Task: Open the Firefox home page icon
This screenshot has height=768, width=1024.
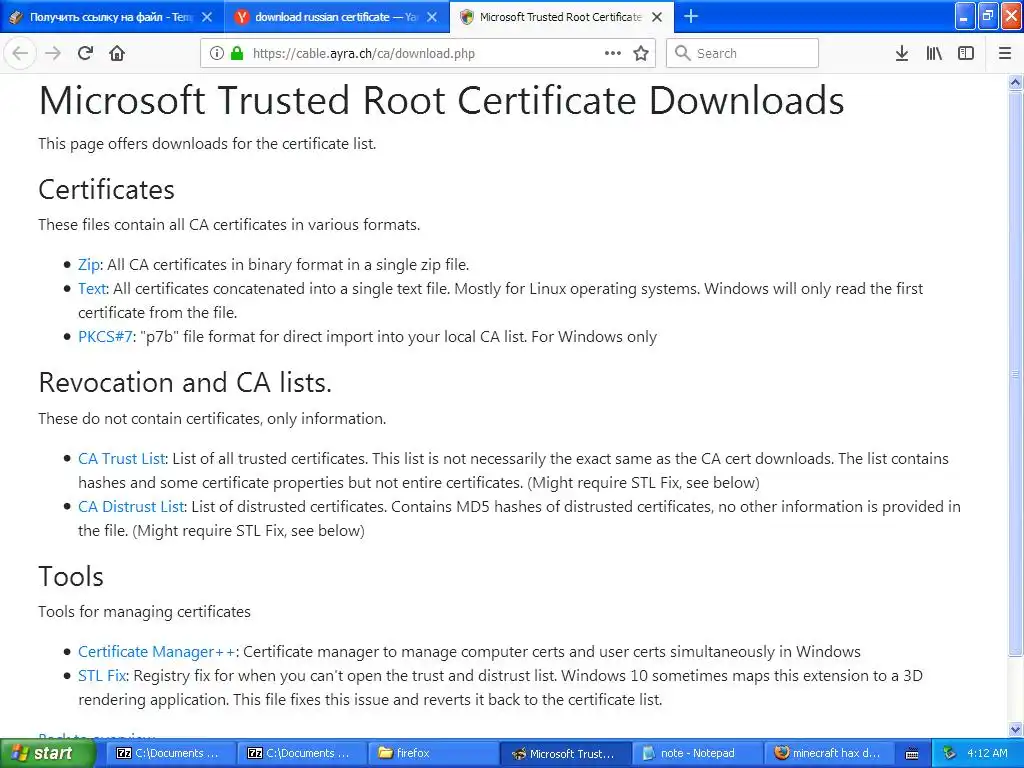Action: pyautogui.click(x=117, y=53)
